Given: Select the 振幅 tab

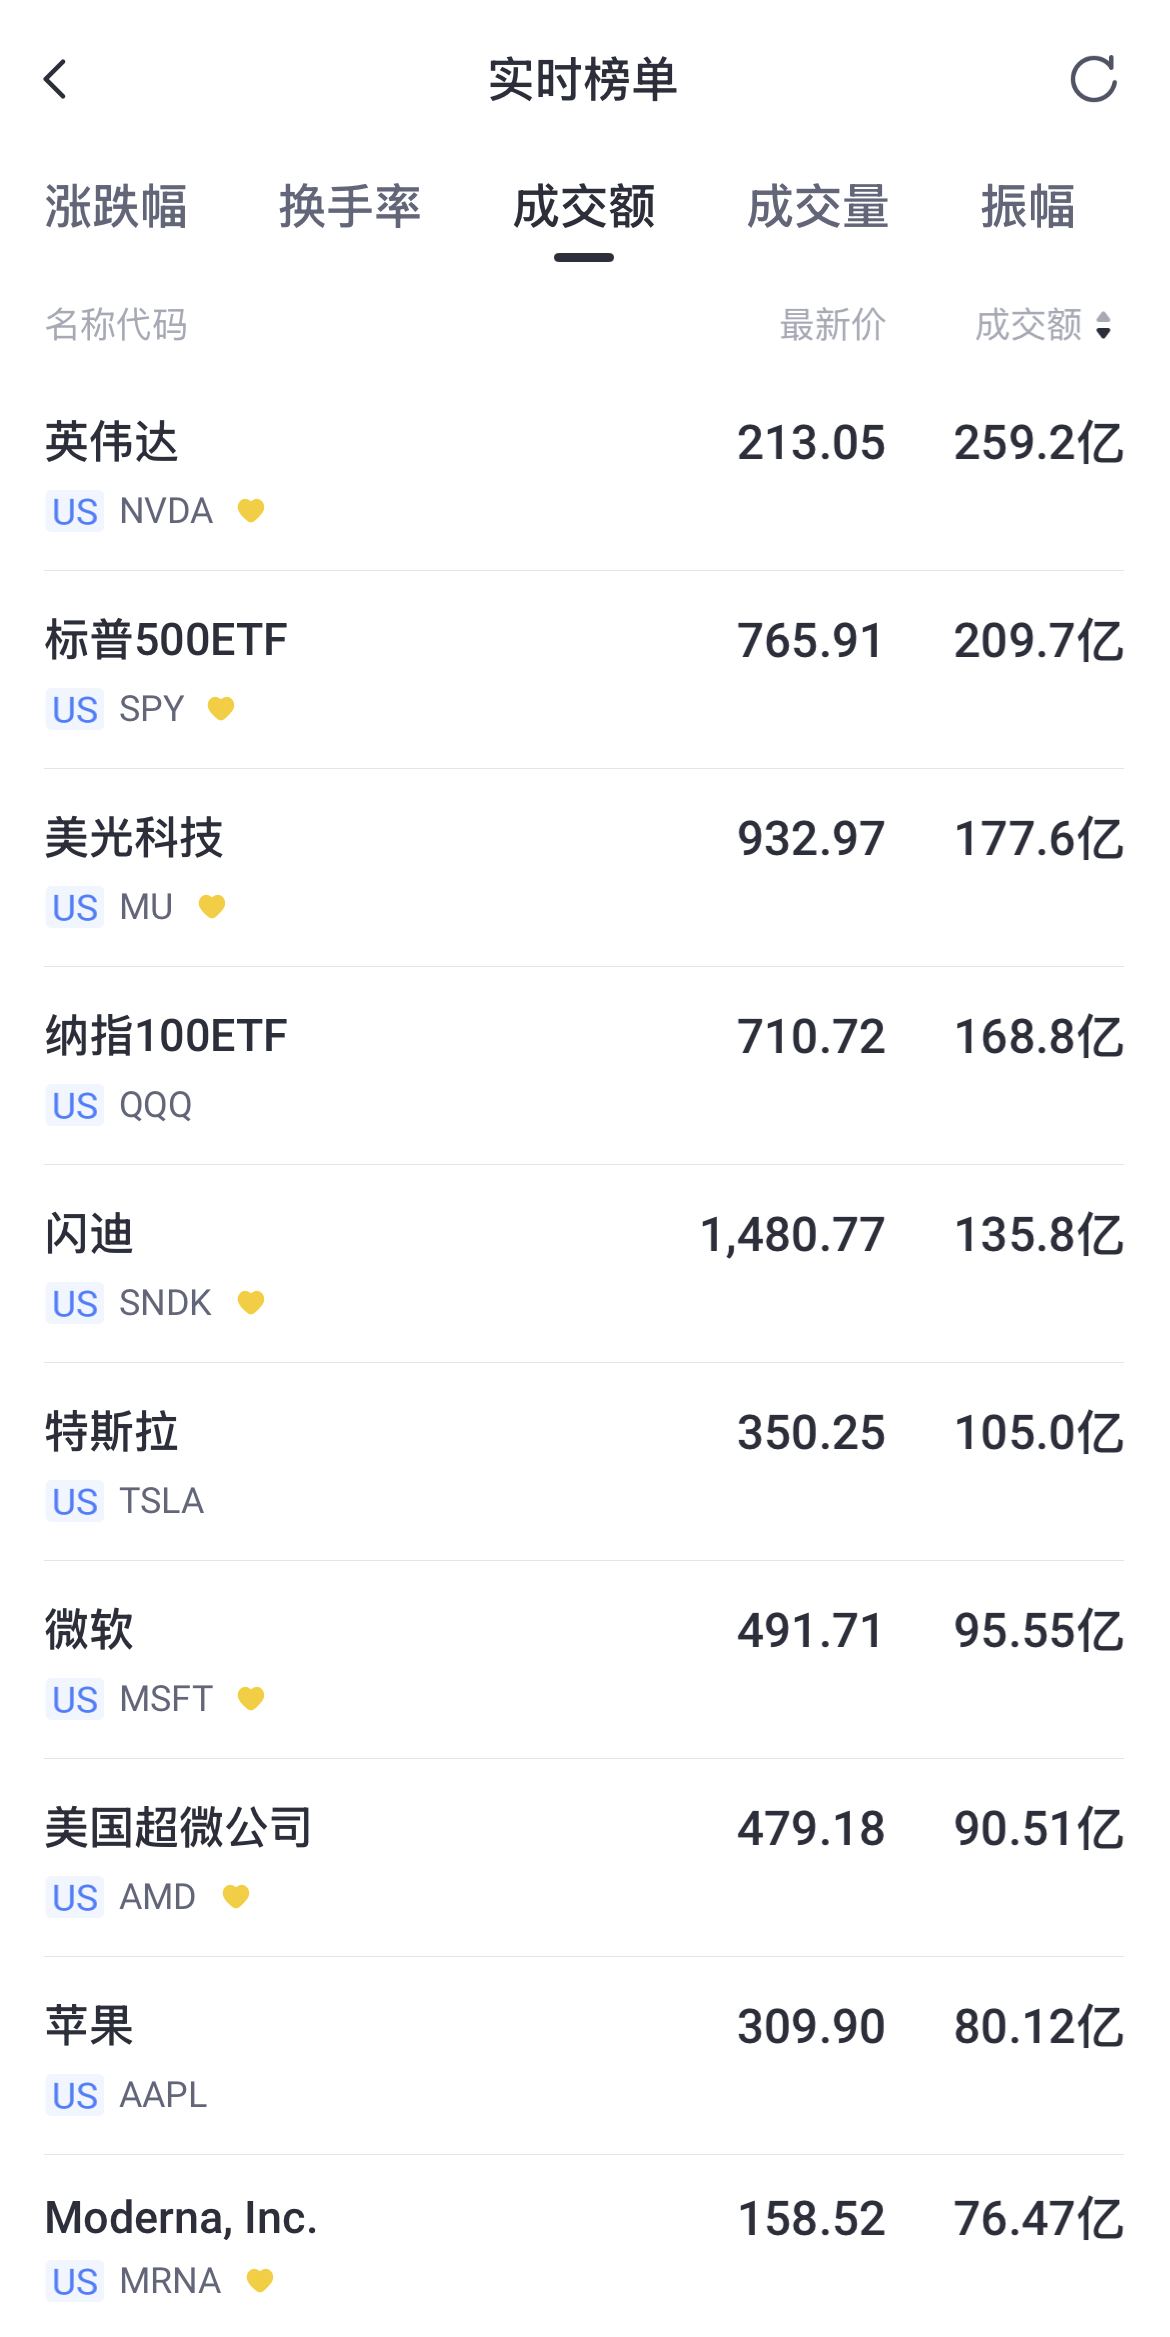Looking at the screenshot, I should coord(1028,207).
